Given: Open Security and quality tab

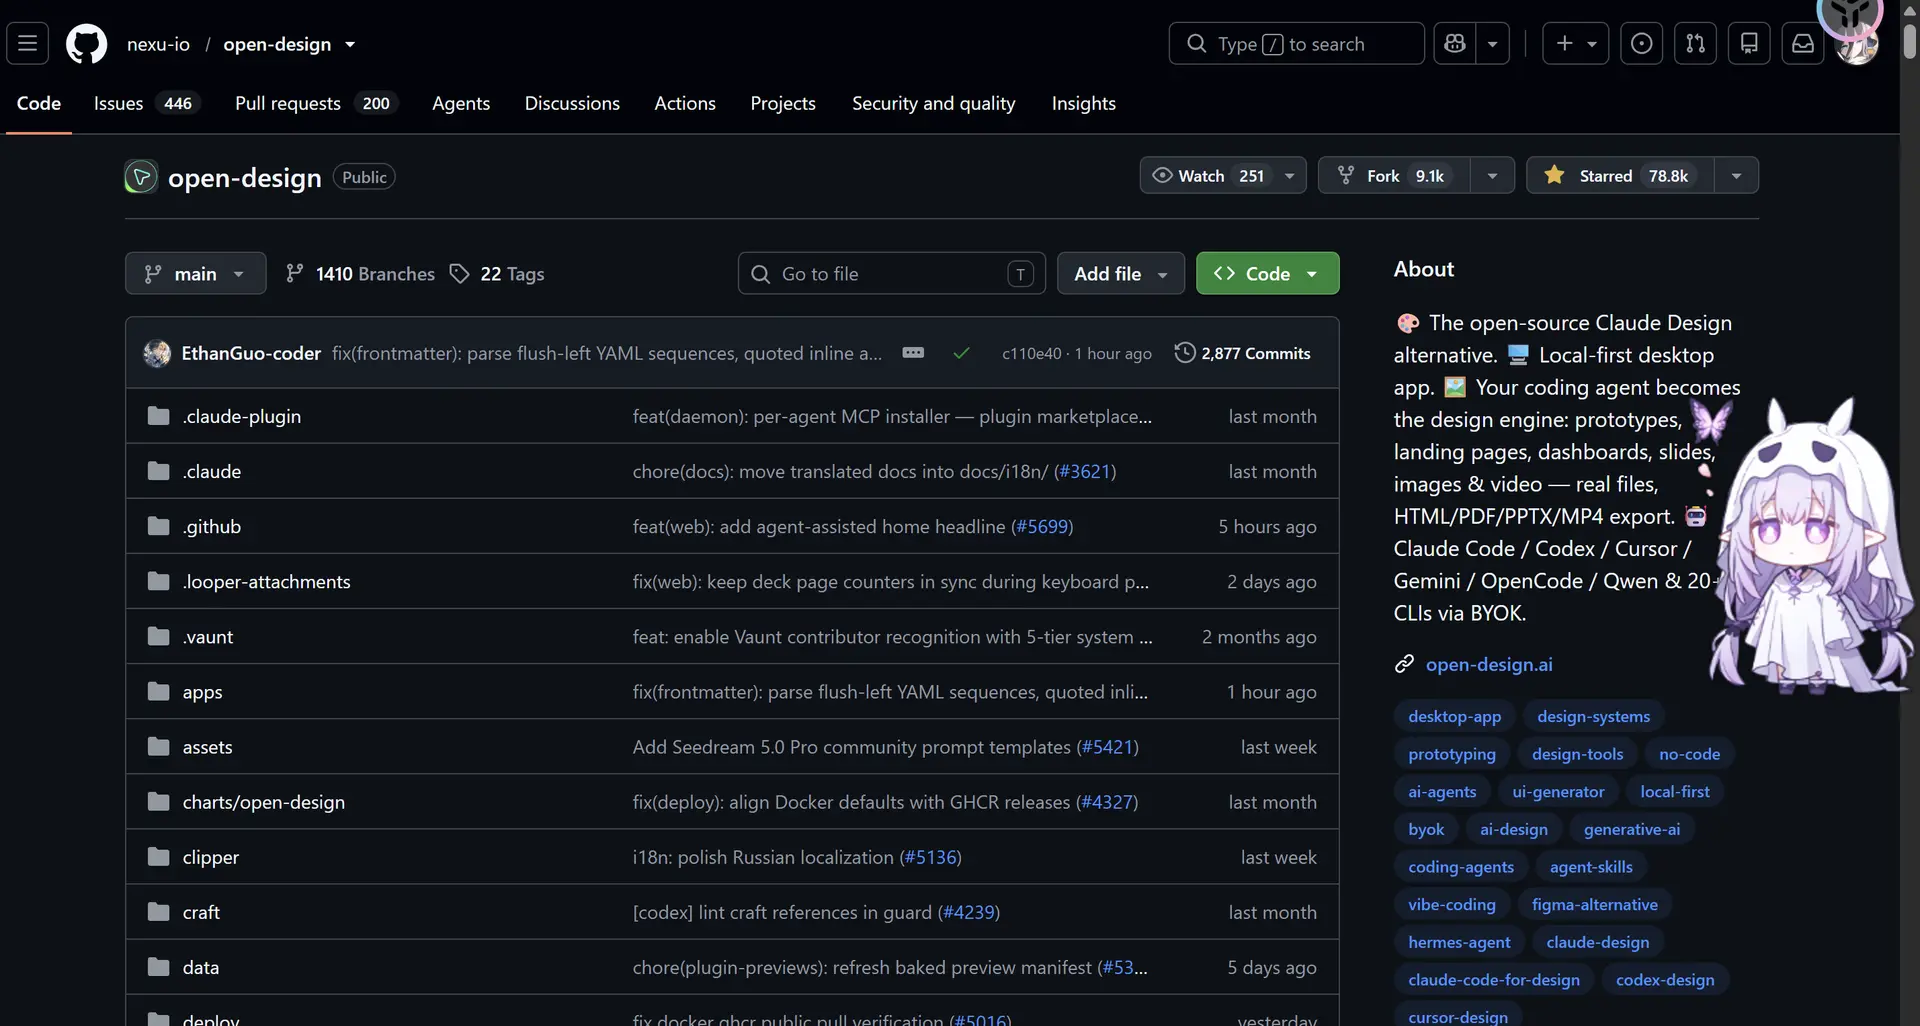Looking at the screenshot, I should 933,103.
